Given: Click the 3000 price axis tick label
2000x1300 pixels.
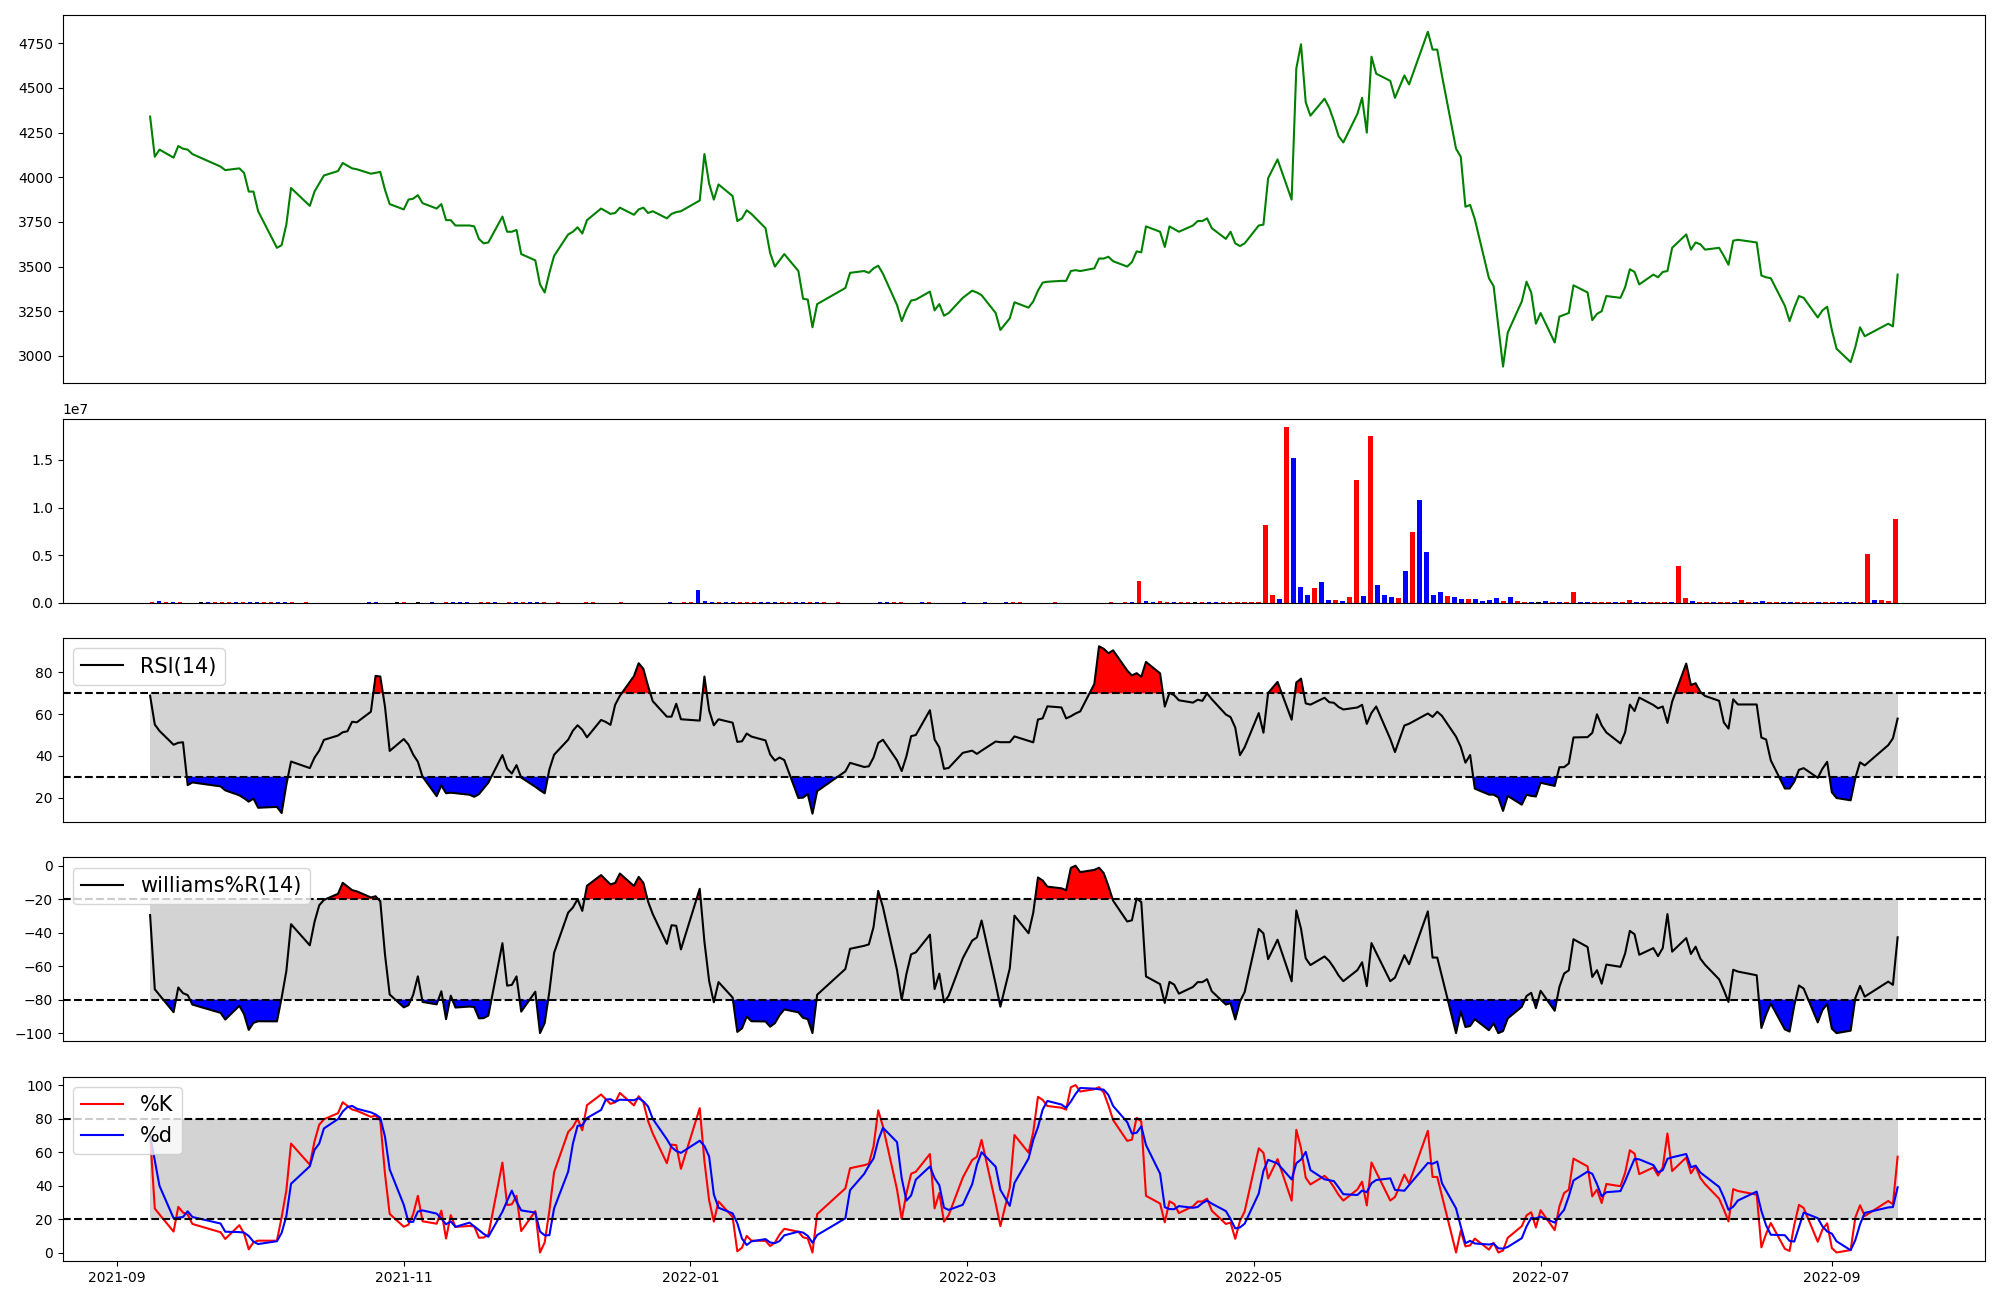Looking at the screenshot, I should pyautogui.click(x=35, y=356).
